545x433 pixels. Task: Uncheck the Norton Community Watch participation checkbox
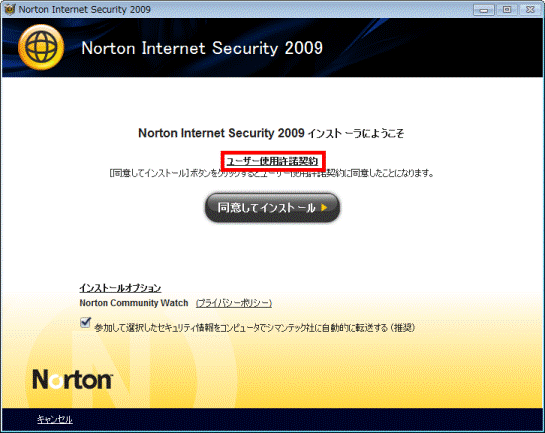pyautogui.click(x=85, y=322)
